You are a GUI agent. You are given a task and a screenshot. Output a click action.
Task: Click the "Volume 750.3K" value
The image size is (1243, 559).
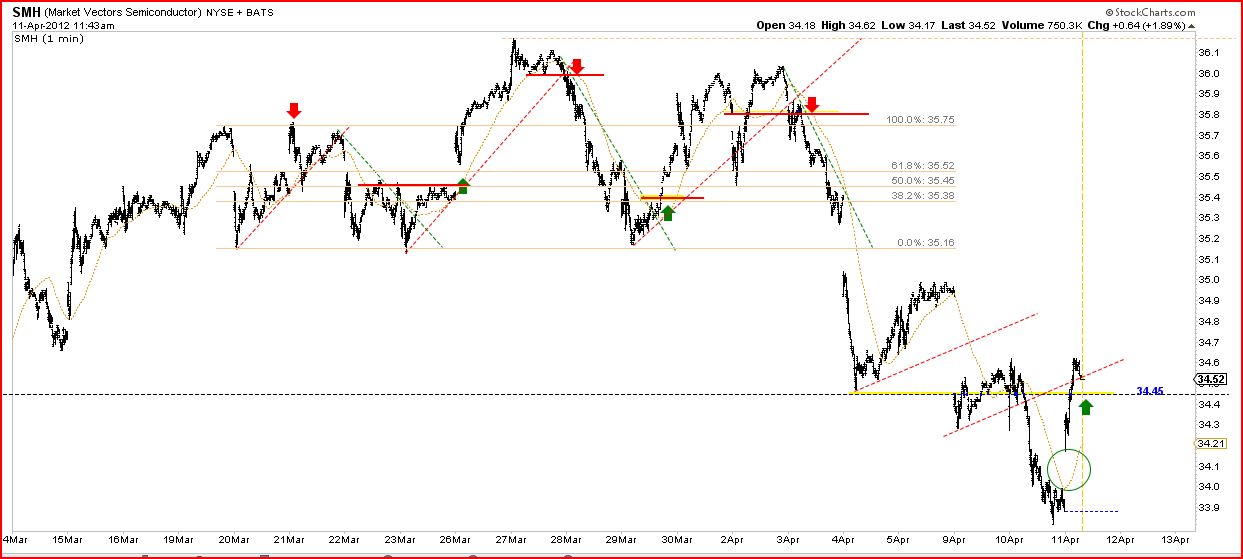click(1040, 25)
